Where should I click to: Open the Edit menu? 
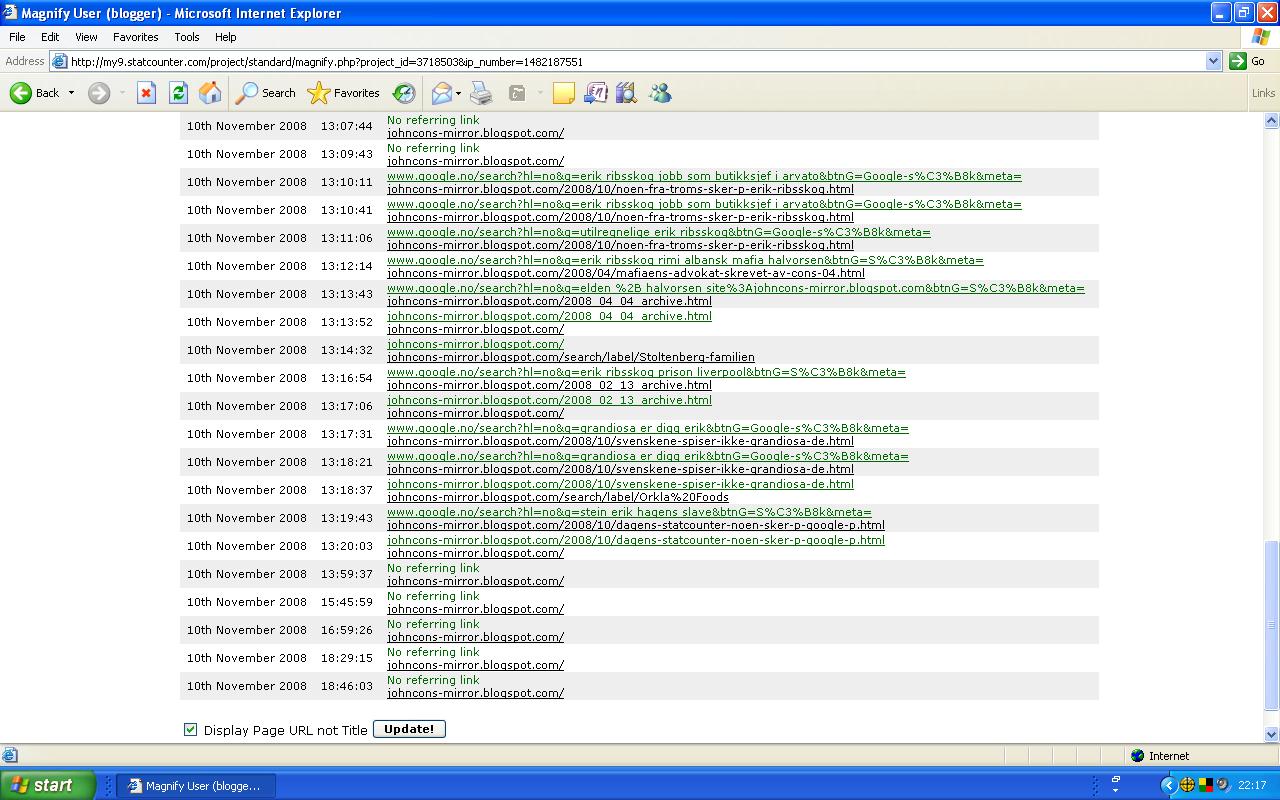click(x=50, y=37)
